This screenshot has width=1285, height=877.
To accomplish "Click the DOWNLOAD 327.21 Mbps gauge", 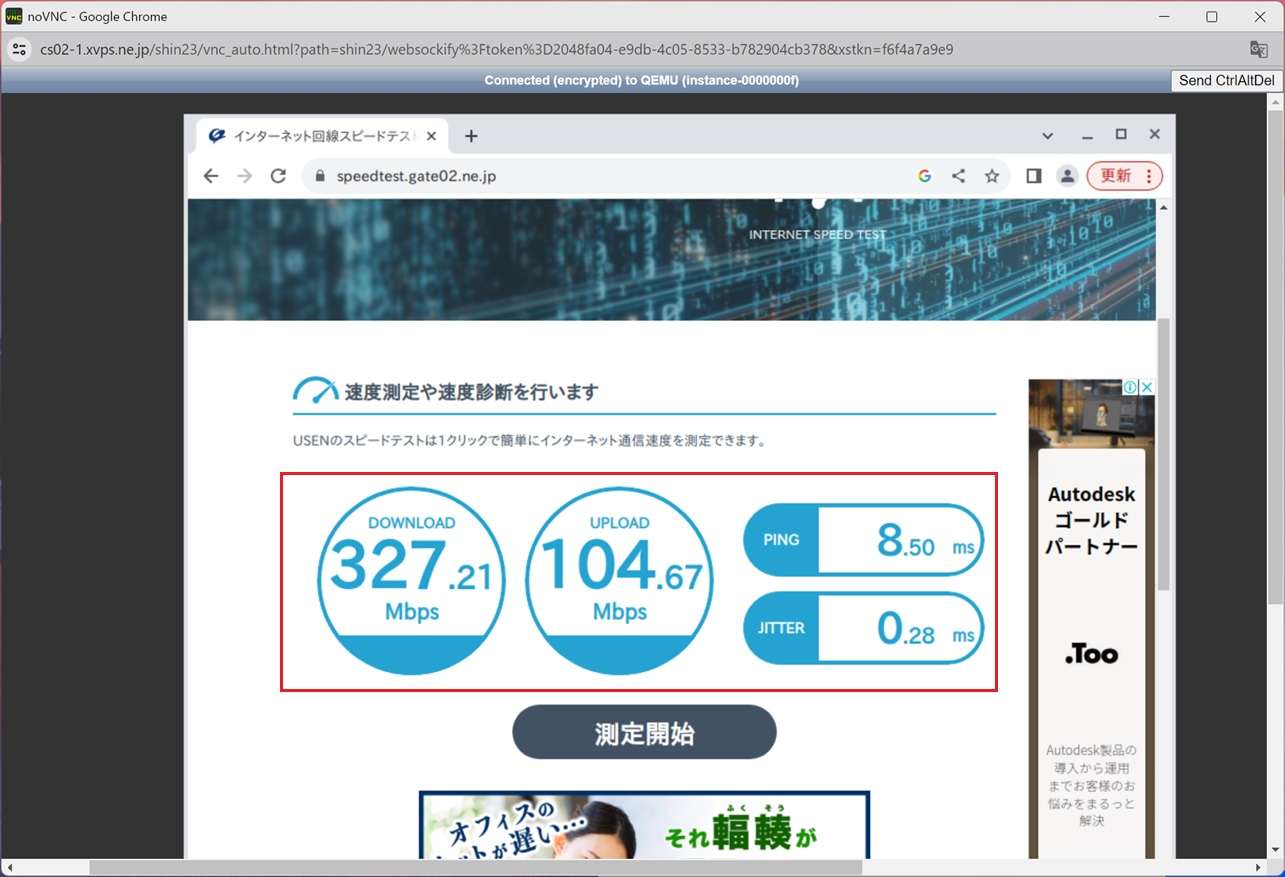I will coord(411,582).
